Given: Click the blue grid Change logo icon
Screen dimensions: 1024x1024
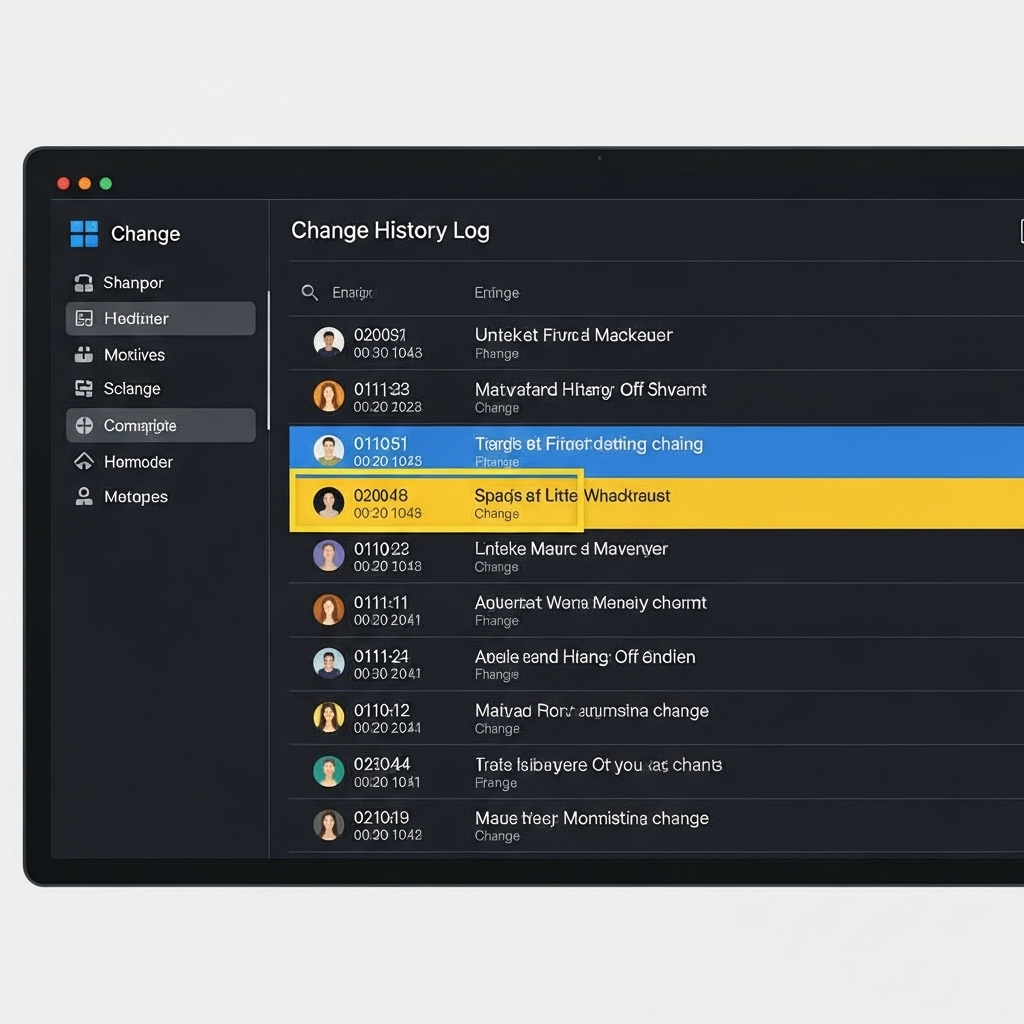Looking at the screenshot, I should point(84,234).
